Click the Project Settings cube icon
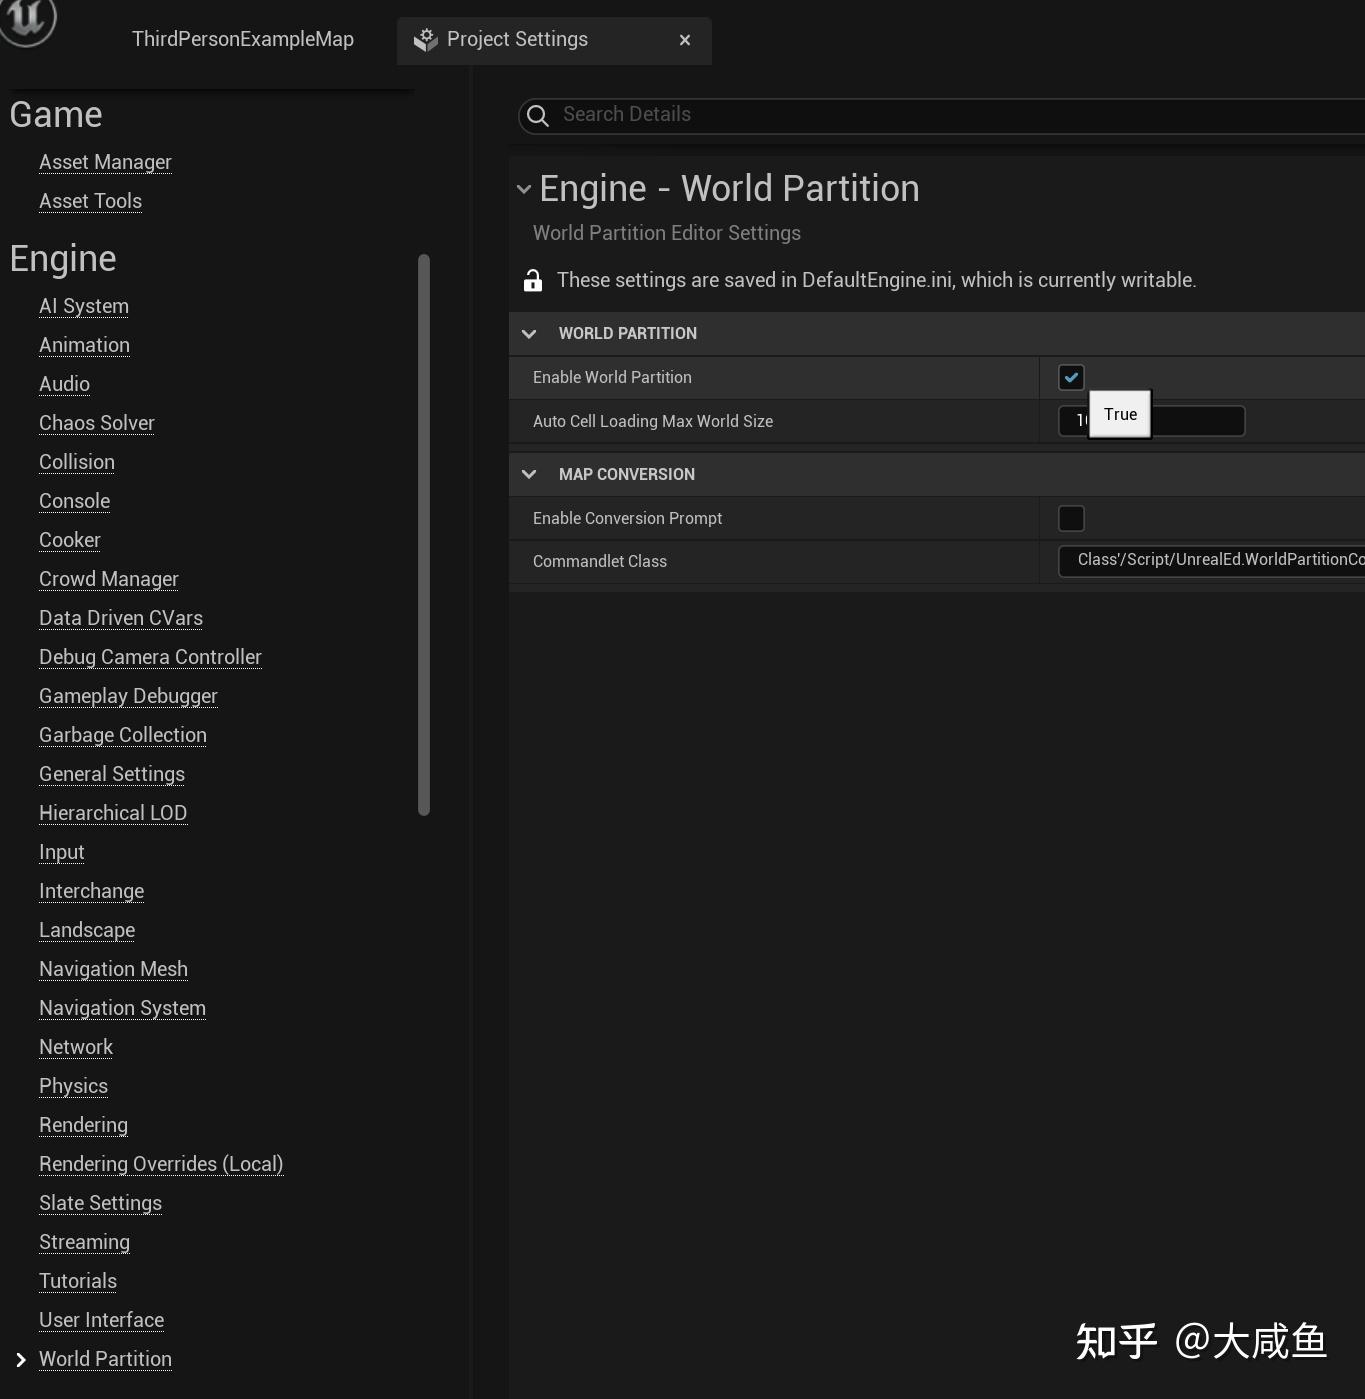Screen dimensions: 1365x1399 pyautogui.click(x=426, y=39)
